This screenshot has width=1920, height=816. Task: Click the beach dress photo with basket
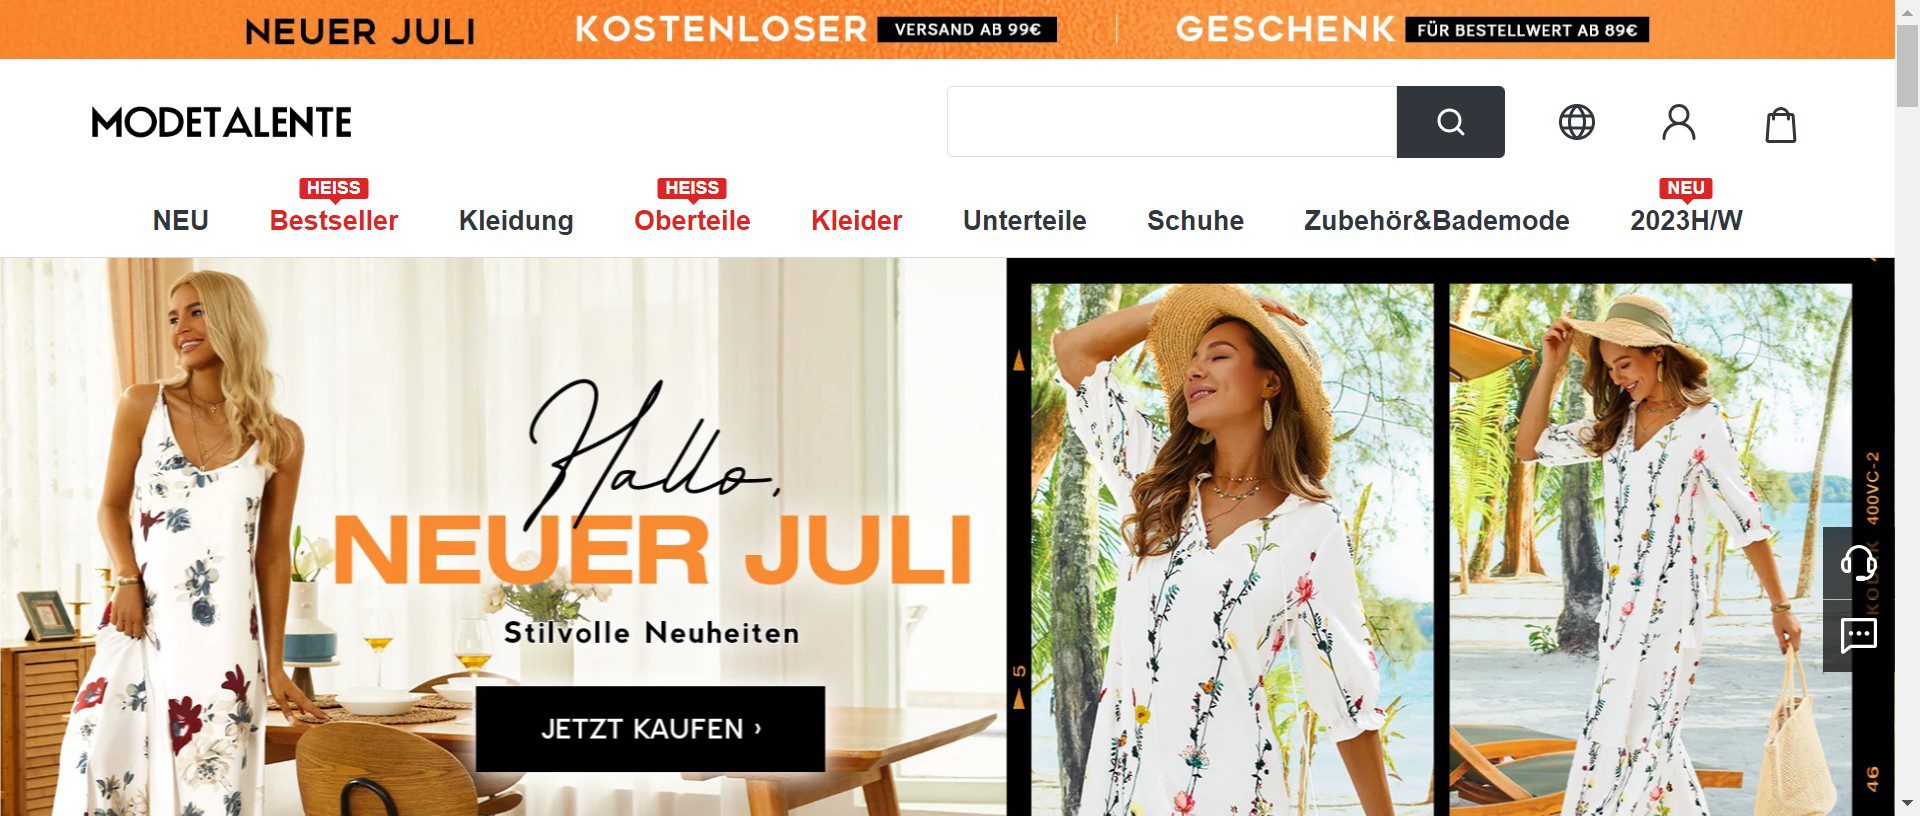click(1651, 550)
